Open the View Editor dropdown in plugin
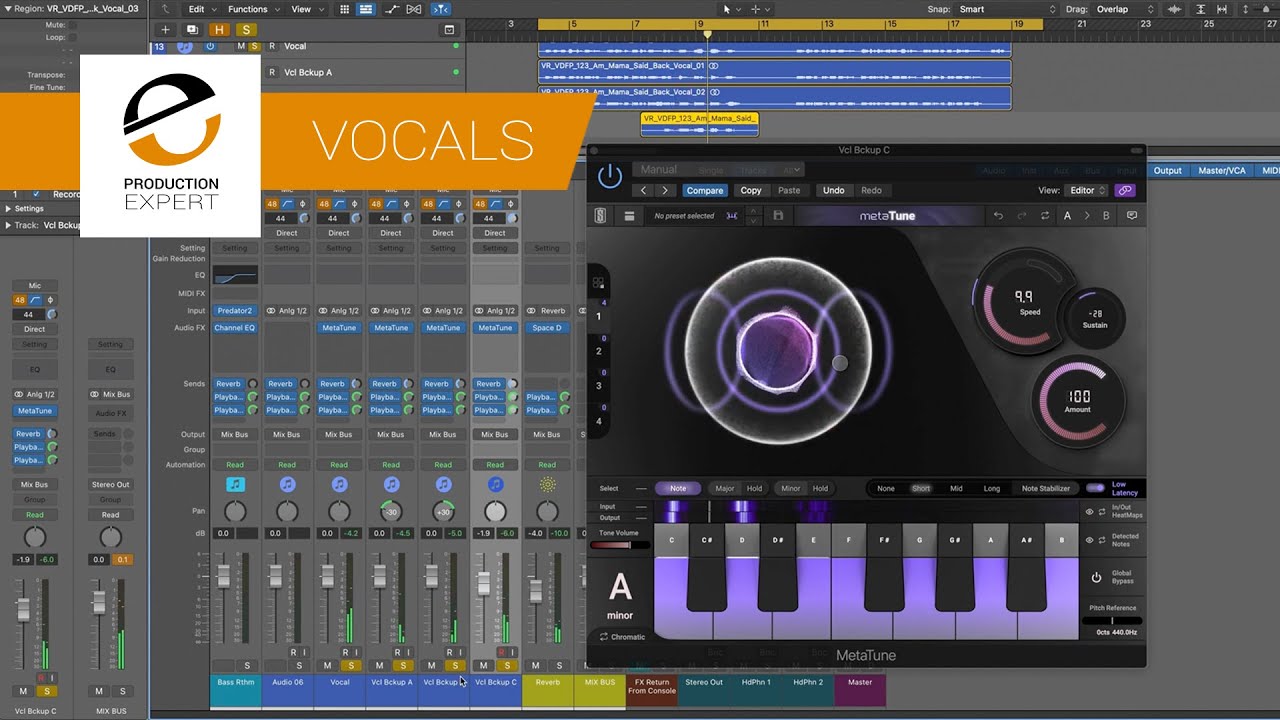 (x=1087, y=190)
